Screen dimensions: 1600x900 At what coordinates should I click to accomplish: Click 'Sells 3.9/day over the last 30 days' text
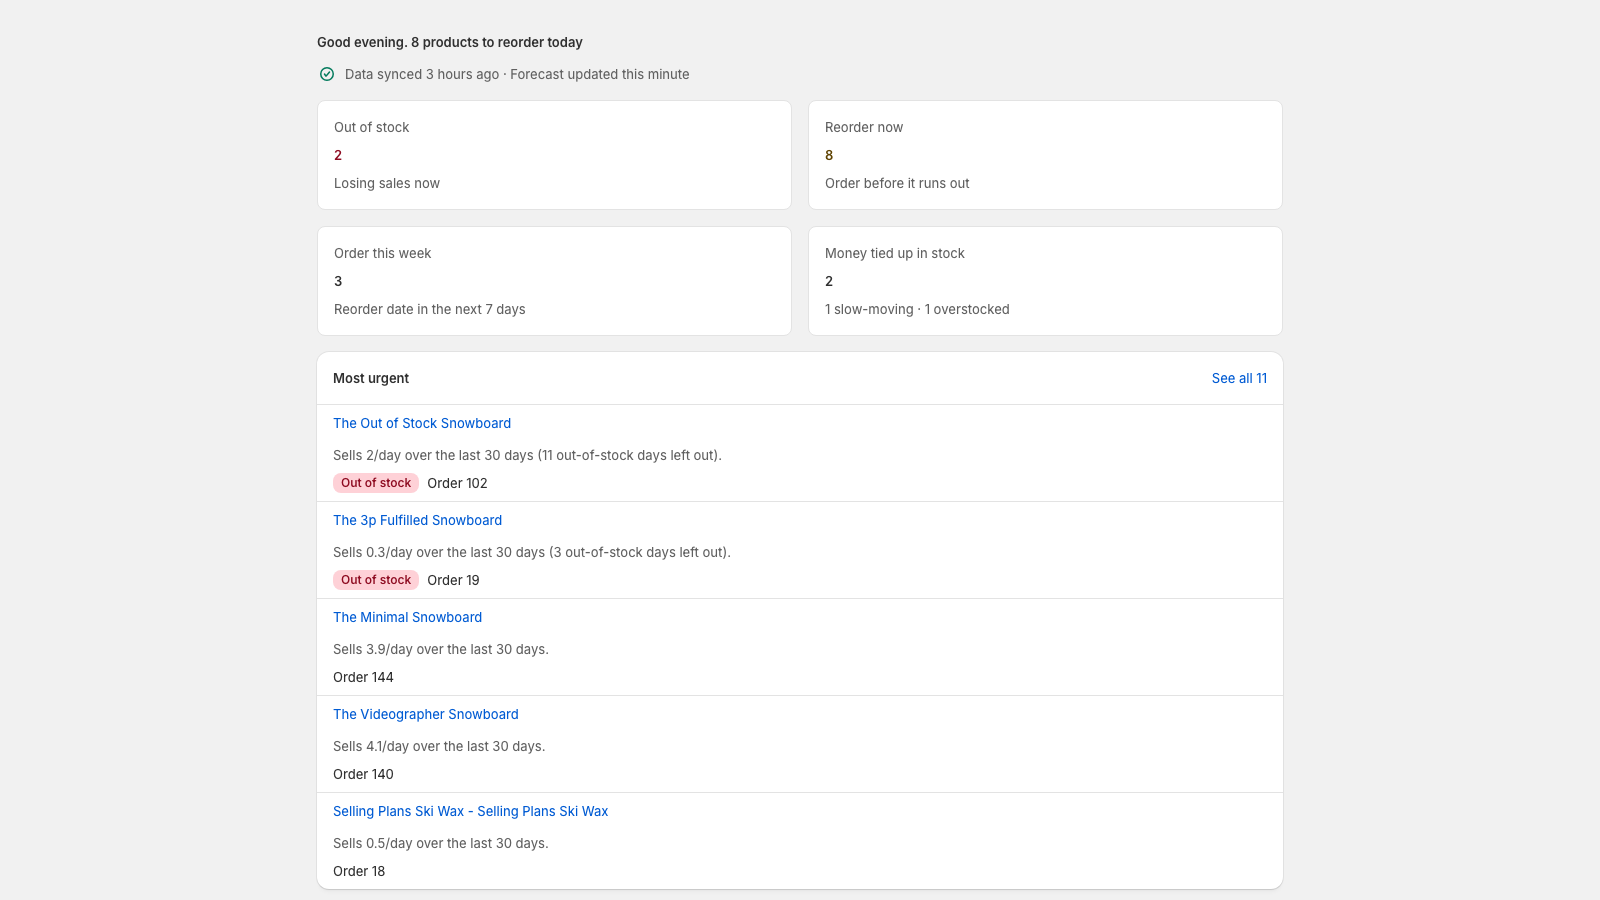click(x=441, y=649)
